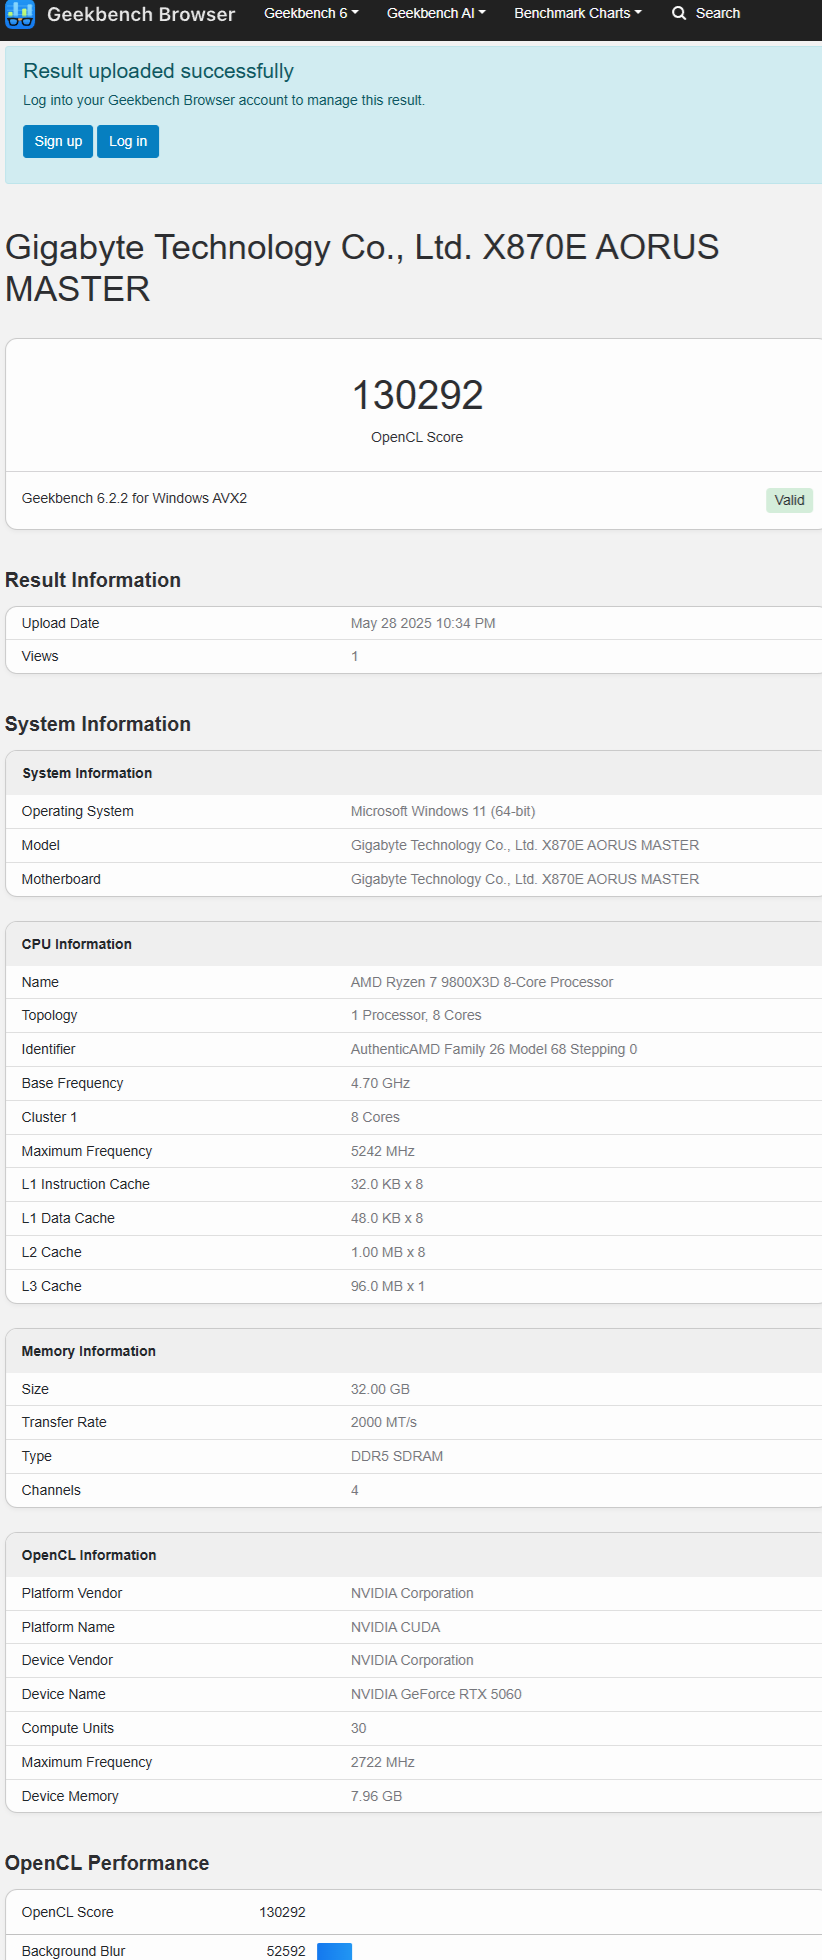This screenshot has height=1960, width=822.
Task: Expand the Geekbench 6 dropdown menu
Action: (x=311, y=13)
